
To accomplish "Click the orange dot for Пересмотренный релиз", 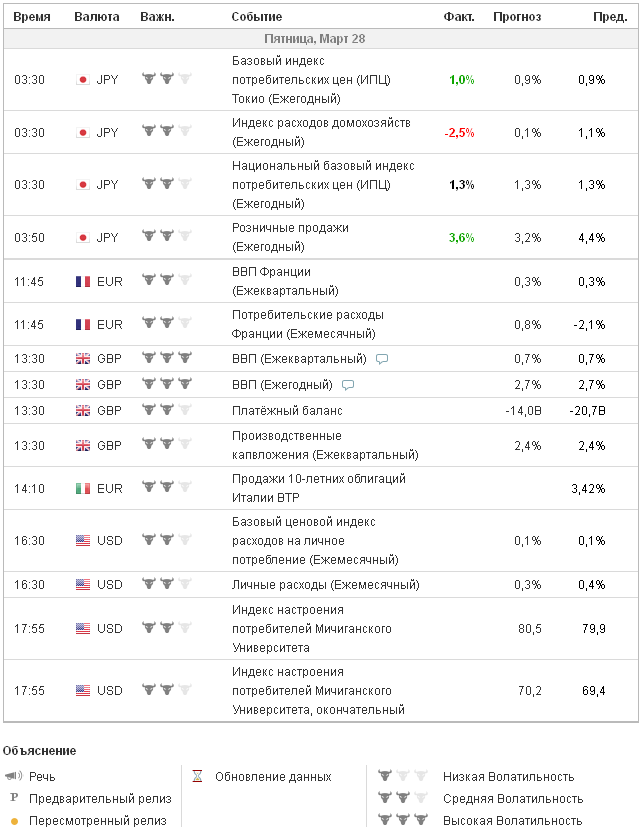I will click(14, 821).
